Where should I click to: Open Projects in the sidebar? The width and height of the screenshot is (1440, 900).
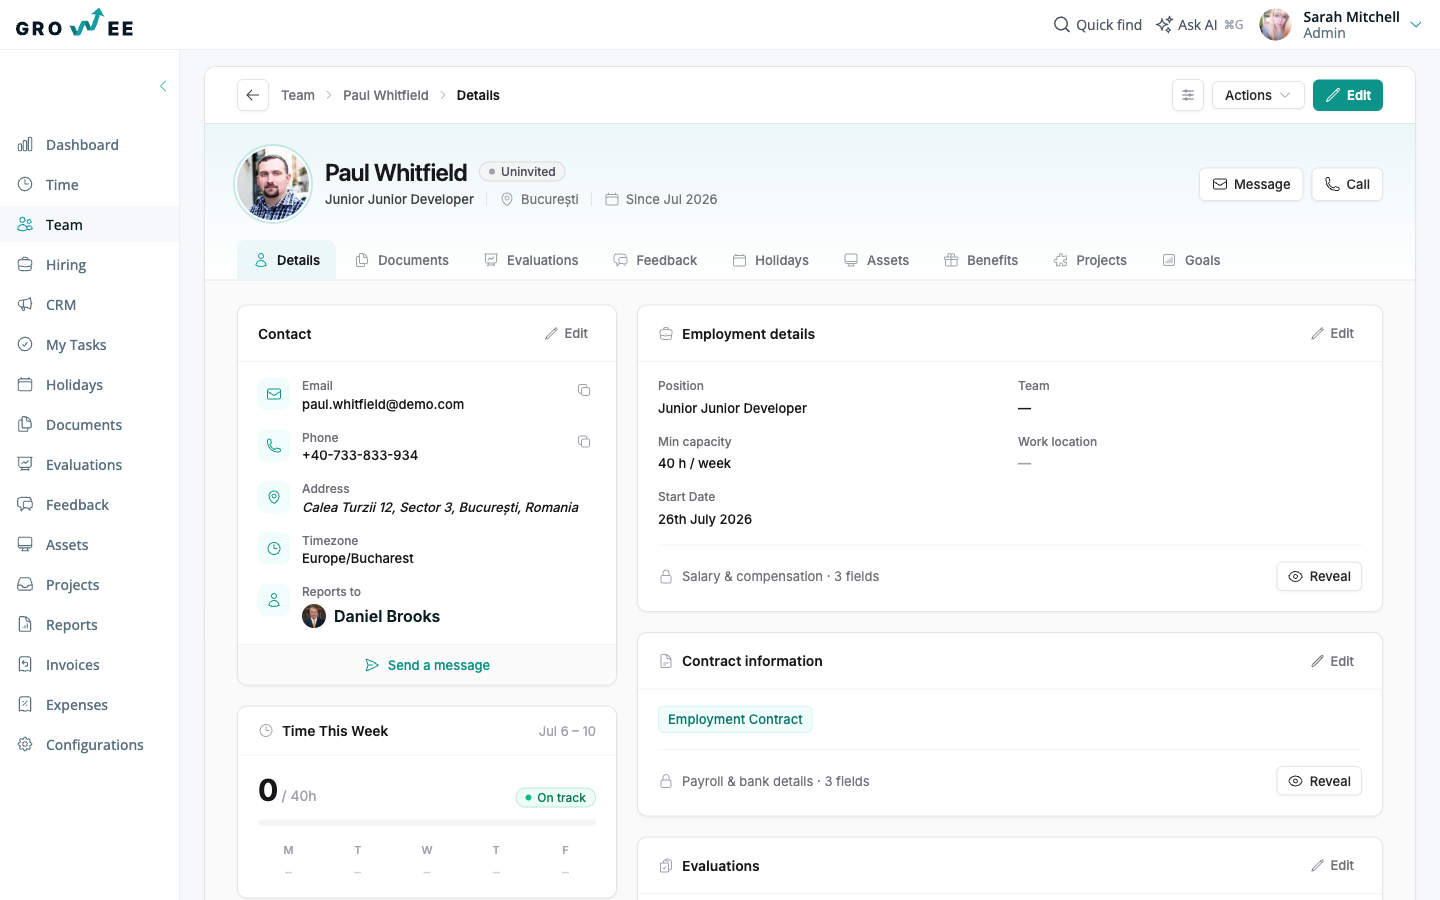click(x=89, y=585)
